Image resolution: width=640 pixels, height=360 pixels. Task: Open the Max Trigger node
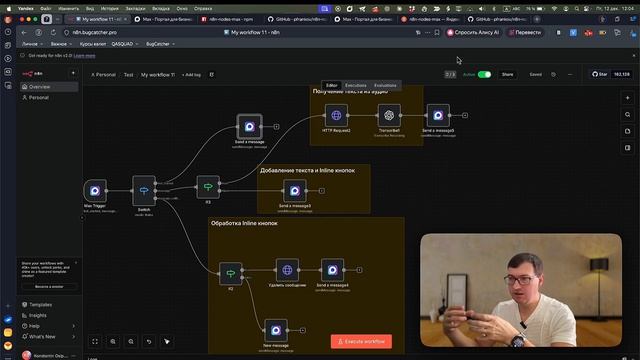[x=95, y=191]
